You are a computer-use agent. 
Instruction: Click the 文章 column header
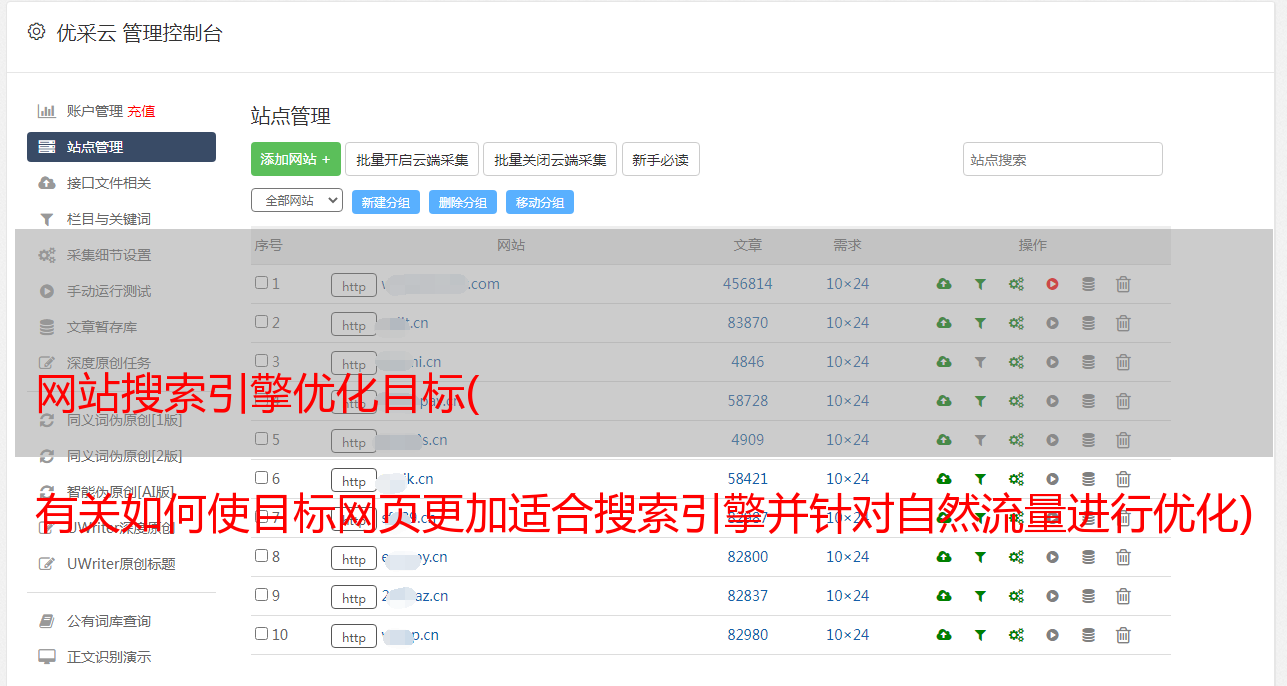tap(747, 245)
